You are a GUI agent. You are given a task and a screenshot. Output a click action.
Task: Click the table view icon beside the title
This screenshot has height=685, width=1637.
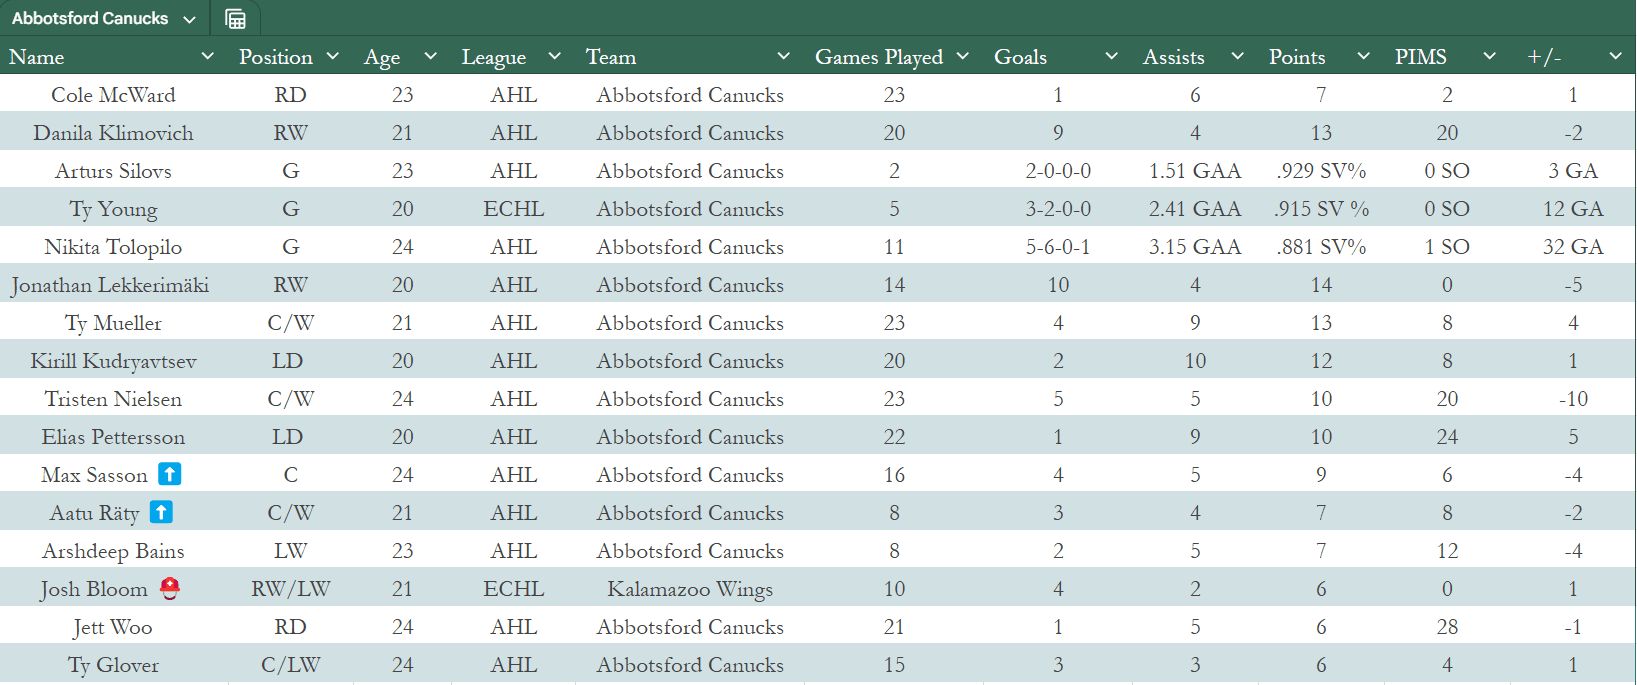pos(236,19)
